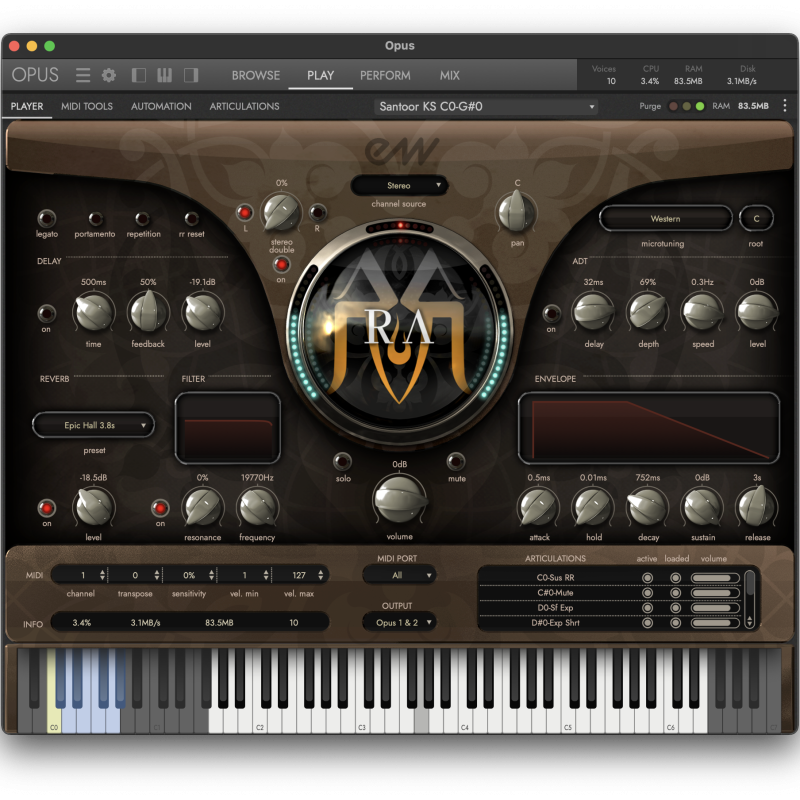Viewport: 800px width, 800px height.
Task: Adjust volume slider for D#0-Exp Shrt
Action: [x=715, y=623]
